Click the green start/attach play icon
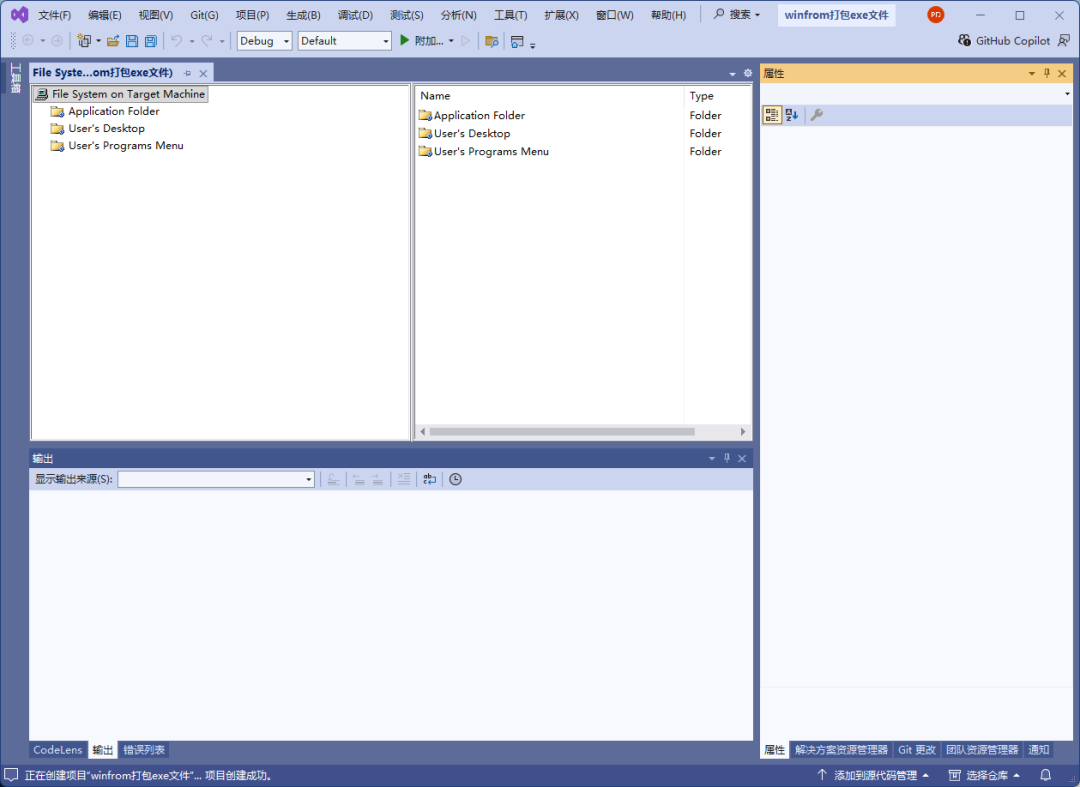 click(404, 41)
